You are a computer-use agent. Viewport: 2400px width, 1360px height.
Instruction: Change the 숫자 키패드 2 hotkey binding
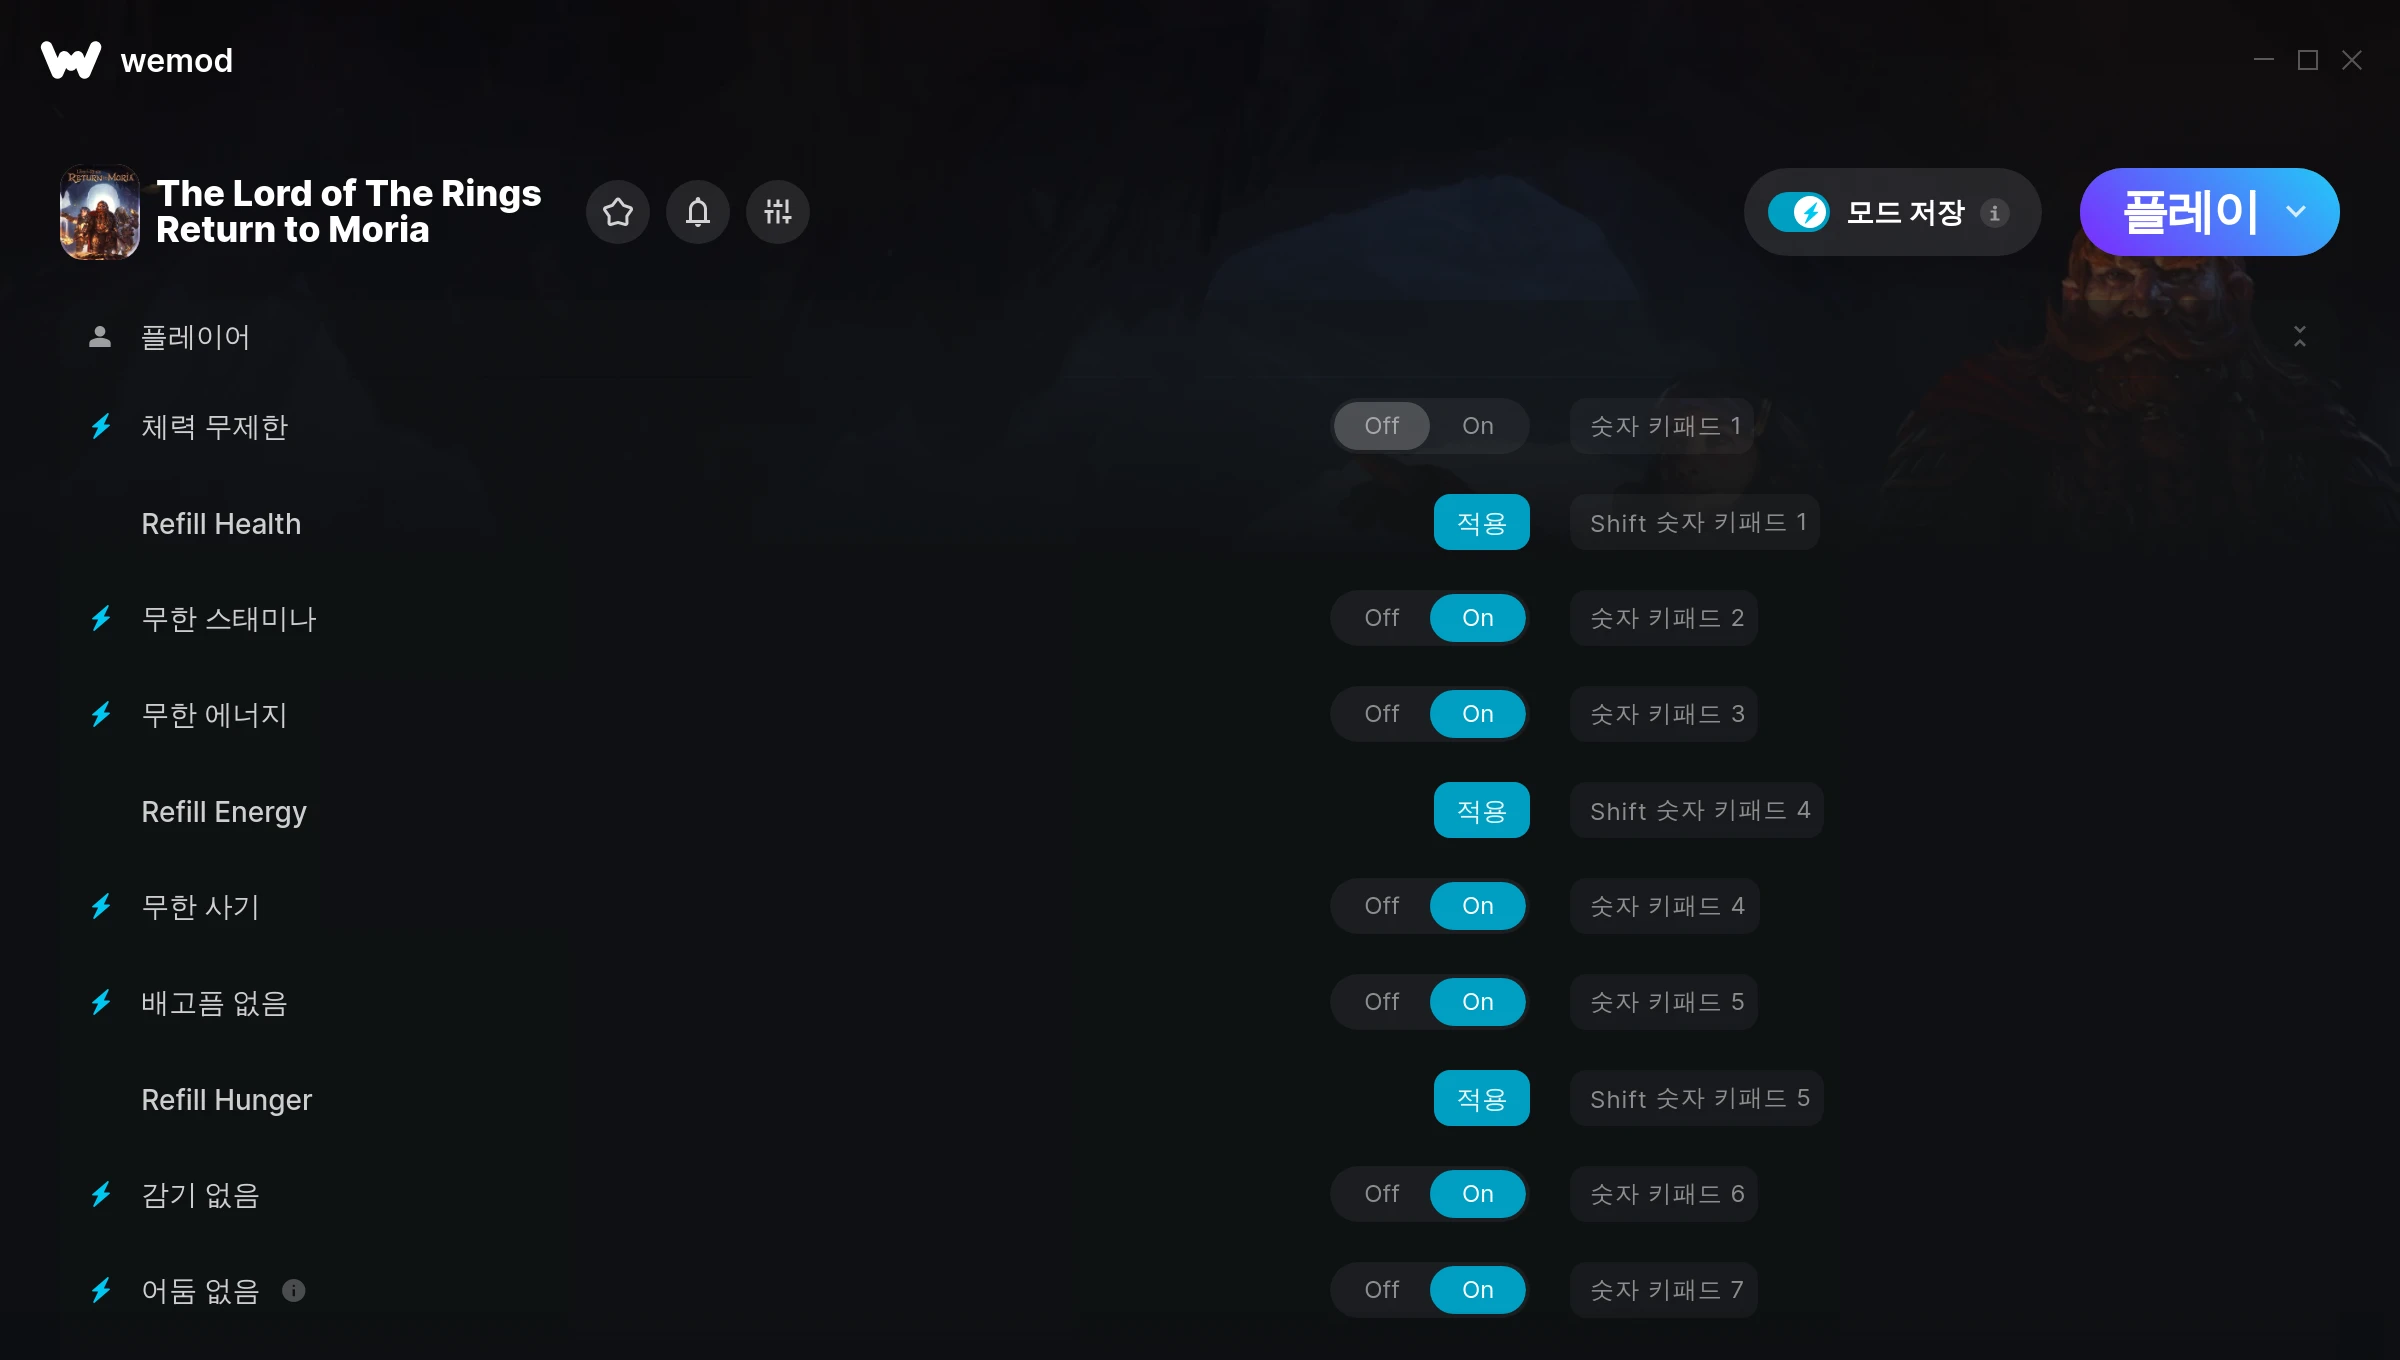pos(1665,618)
